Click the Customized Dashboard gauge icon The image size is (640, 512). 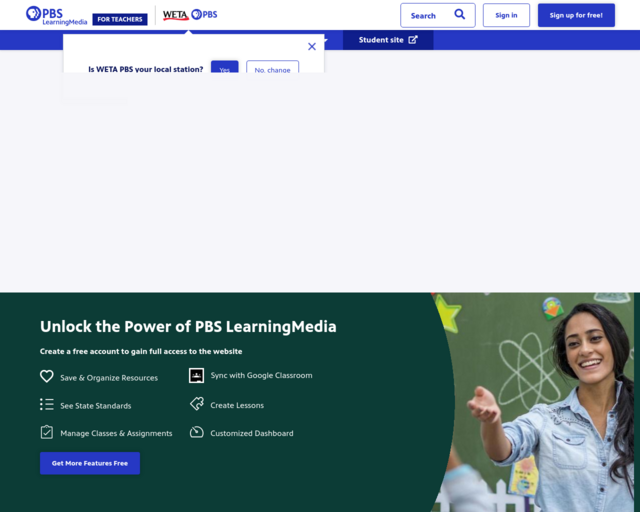197,432
